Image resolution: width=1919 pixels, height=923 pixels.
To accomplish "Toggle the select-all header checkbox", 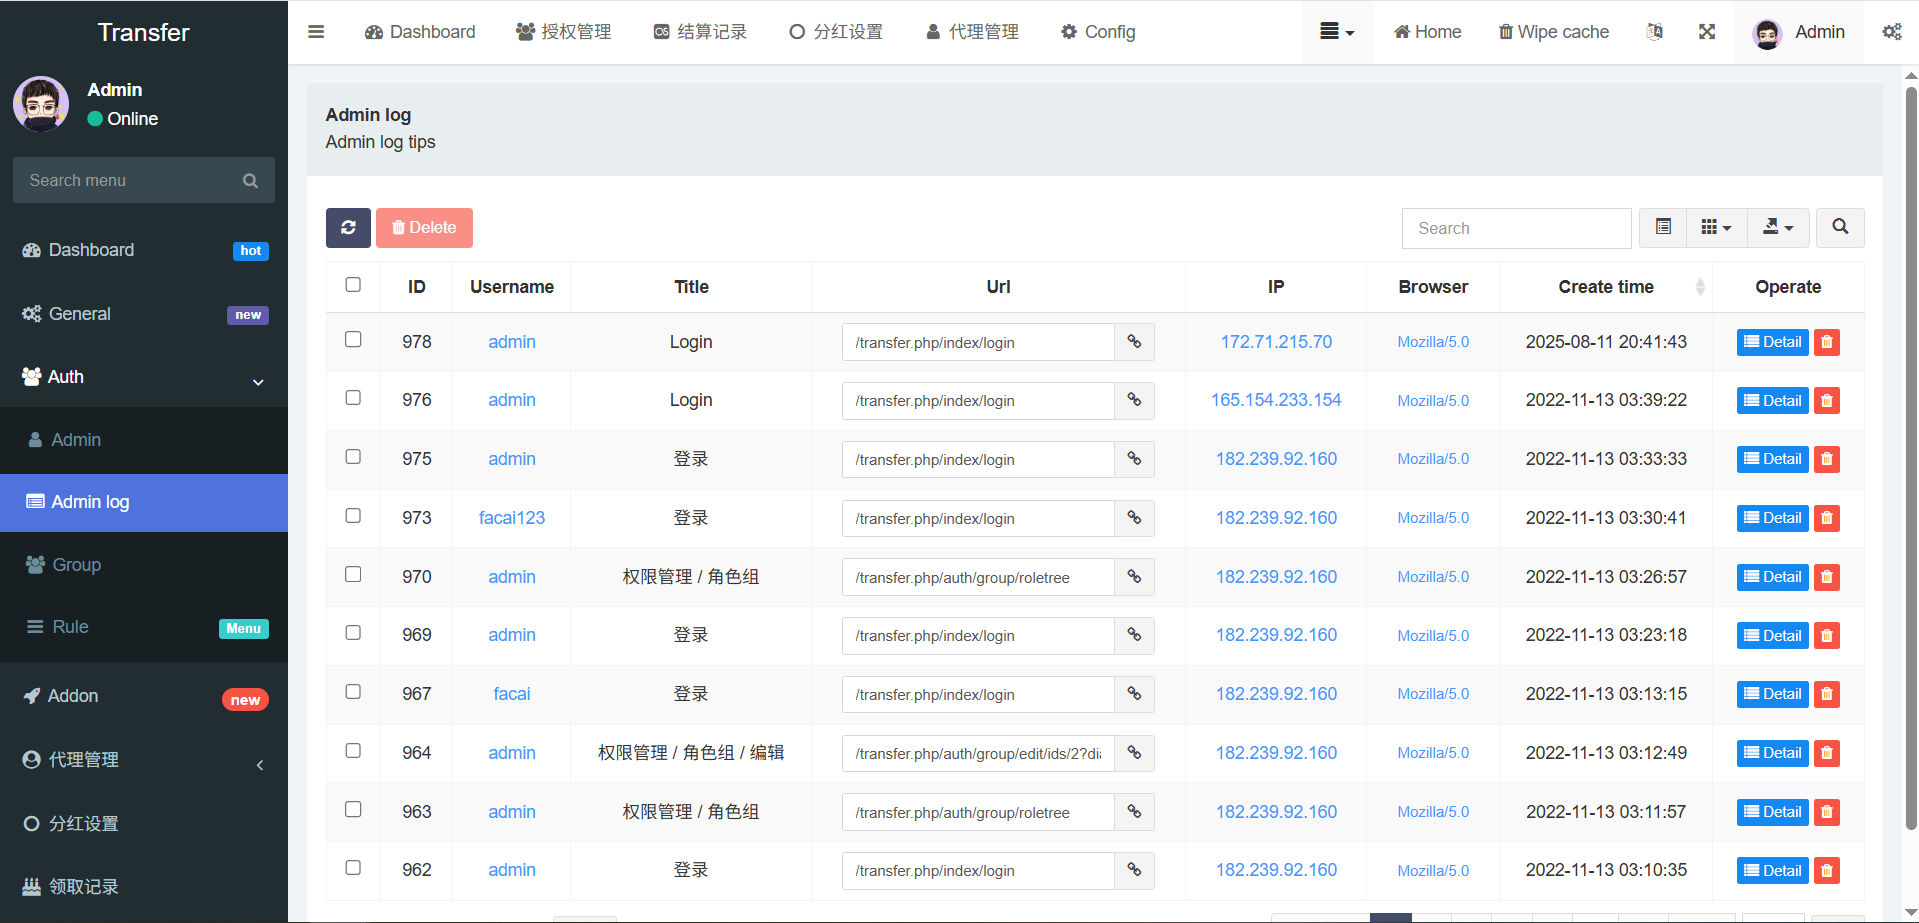I will click(x=353, y=285).
